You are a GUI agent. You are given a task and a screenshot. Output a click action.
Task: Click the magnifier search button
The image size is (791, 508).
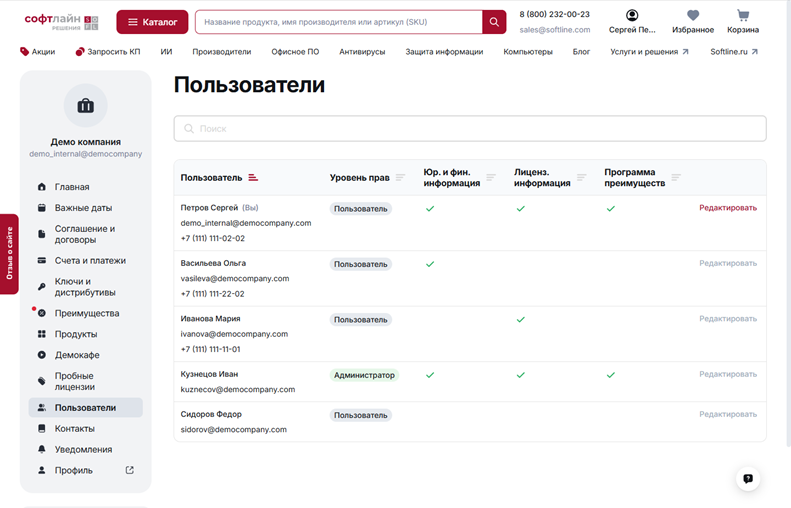point(494,22)
